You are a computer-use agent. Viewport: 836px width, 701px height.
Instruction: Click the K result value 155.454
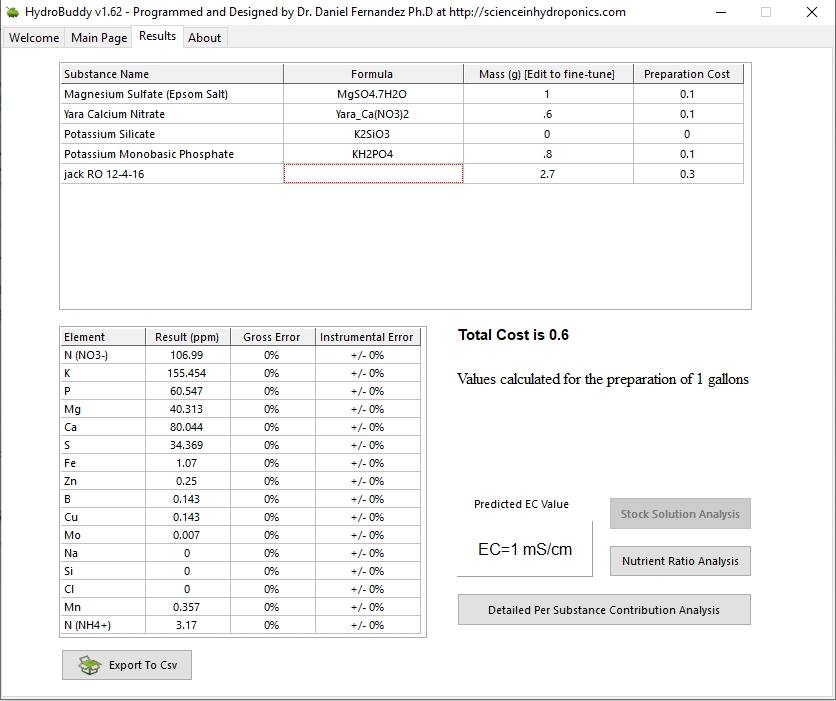188,373
